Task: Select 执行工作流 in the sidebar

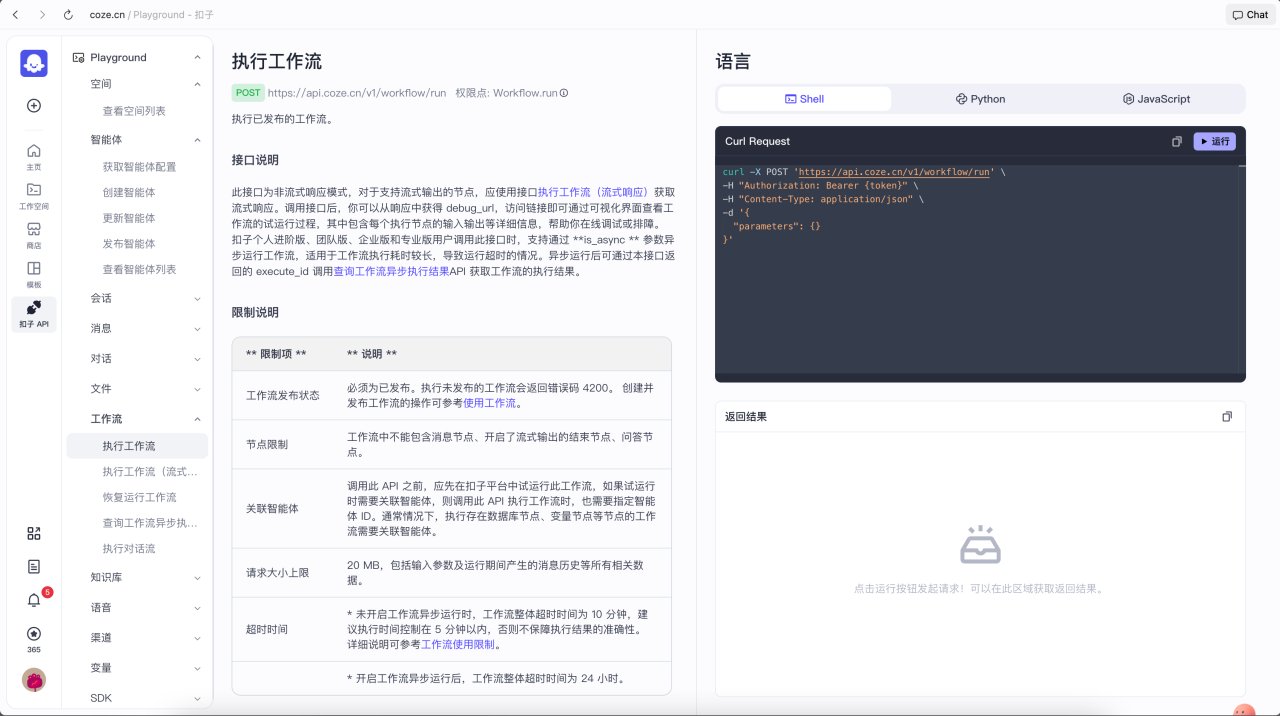Action: [x=137, y=446]
